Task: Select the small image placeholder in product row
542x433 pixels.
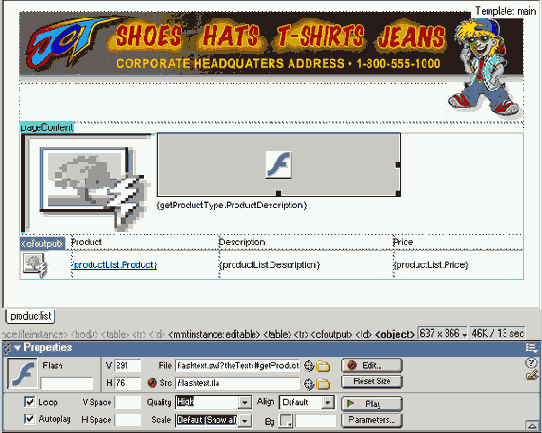Action: pos(35,265)
